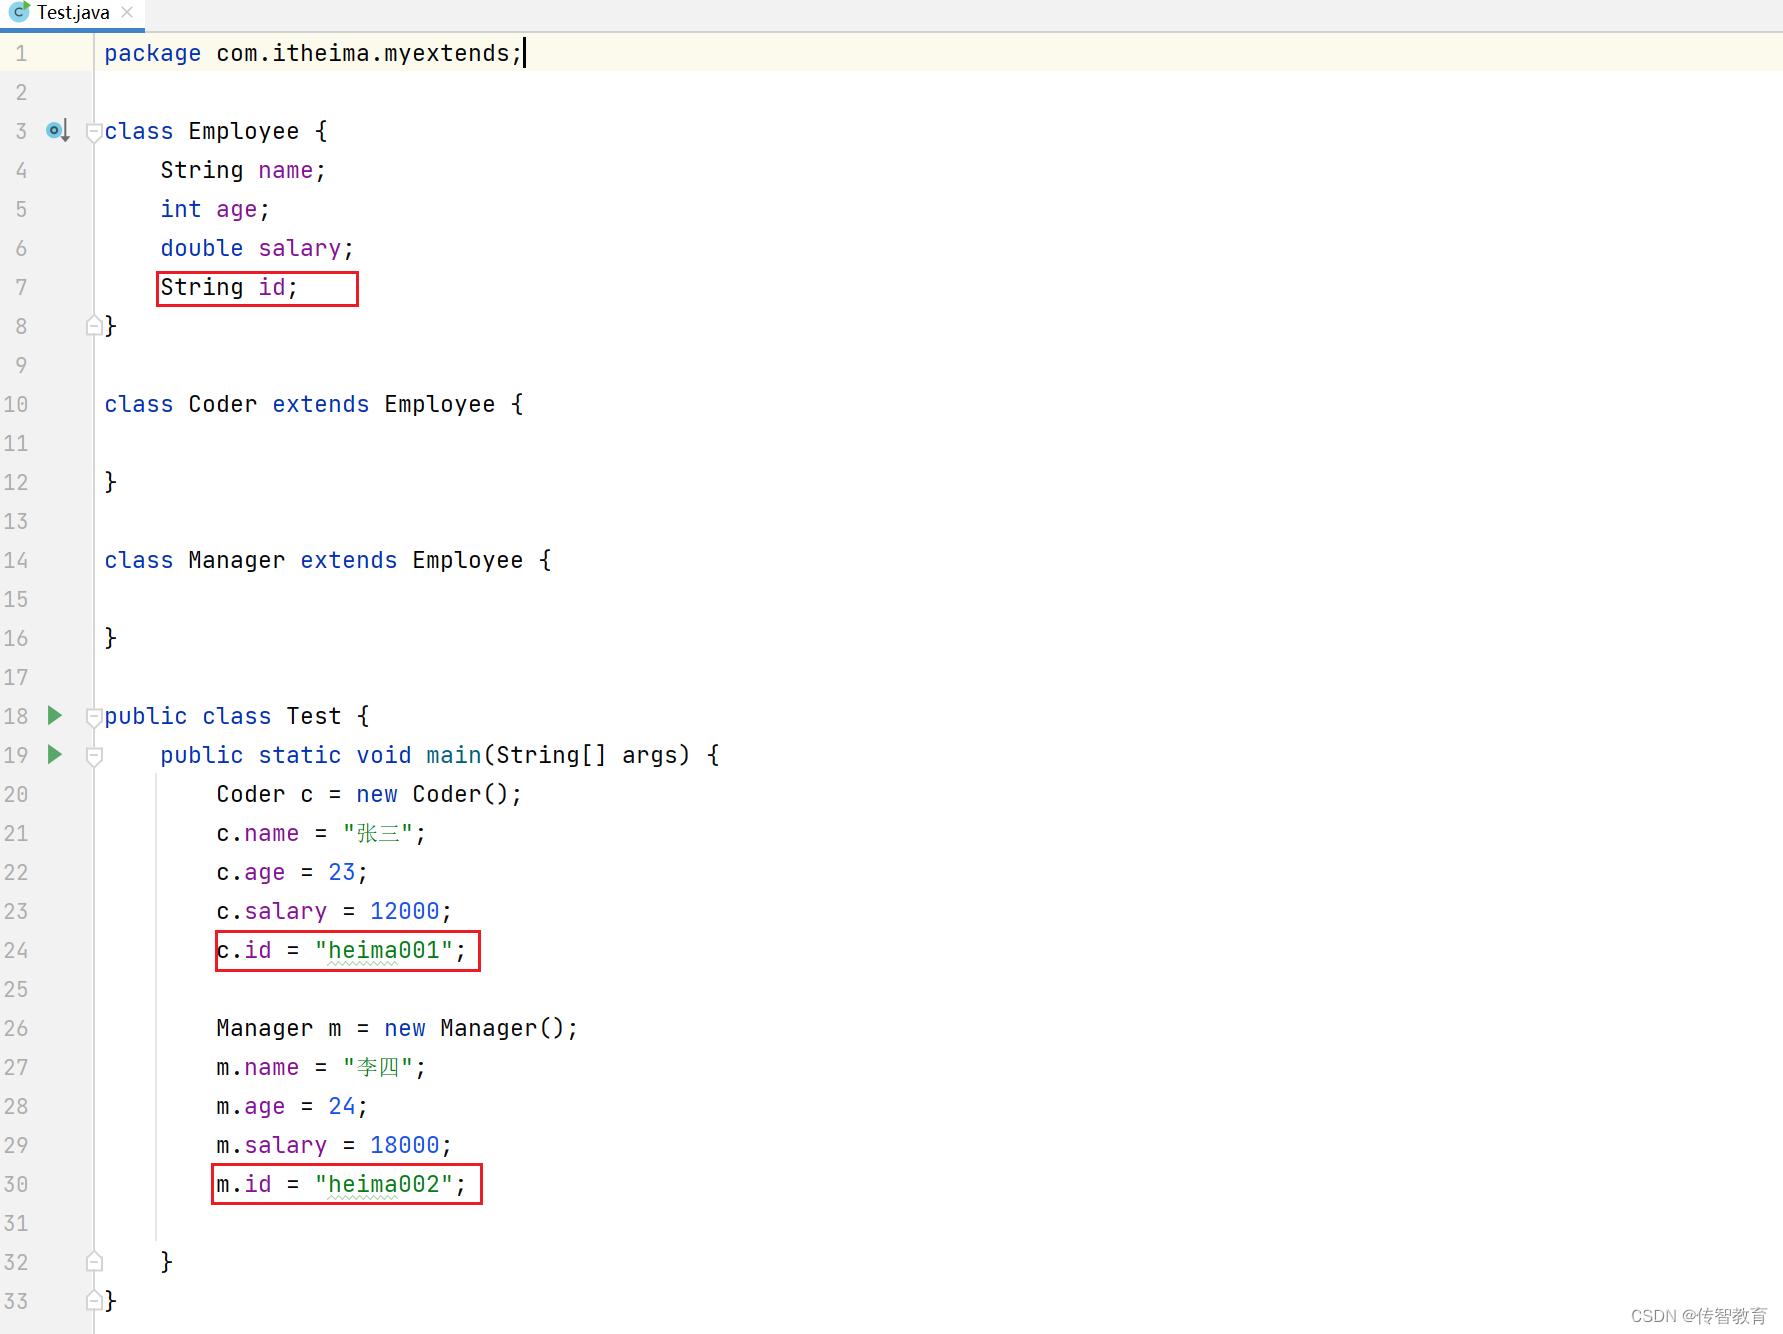Click the 'name' field declaration
The width and height of the screenshot is (1783, 1334).
[286, 170]
